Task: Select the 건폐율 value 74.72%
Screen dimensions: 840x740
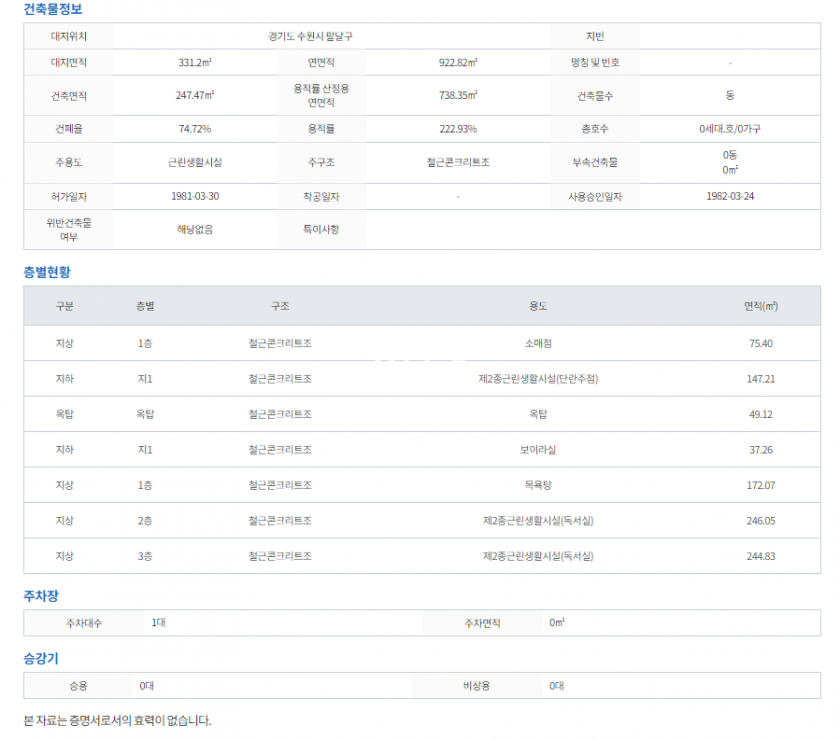Action: click(x=195, y=129)
